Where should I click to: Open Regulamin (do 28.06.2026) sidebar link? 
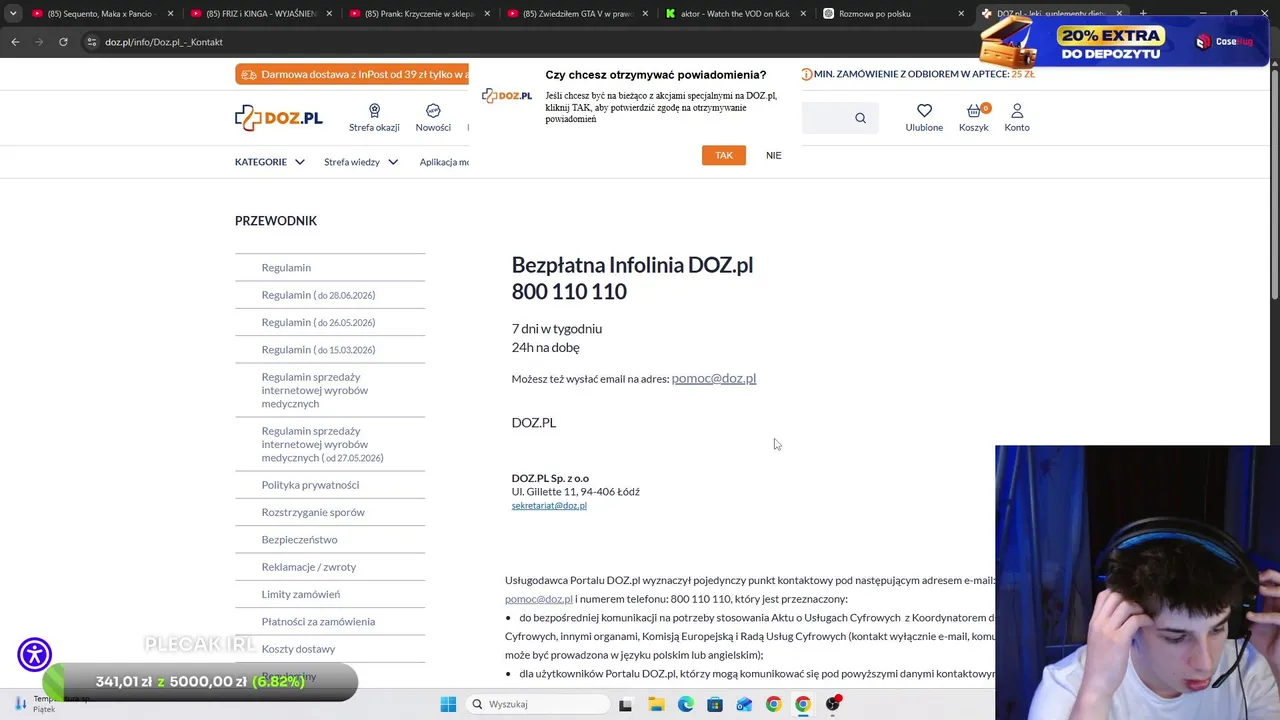(x=318, y=295)
